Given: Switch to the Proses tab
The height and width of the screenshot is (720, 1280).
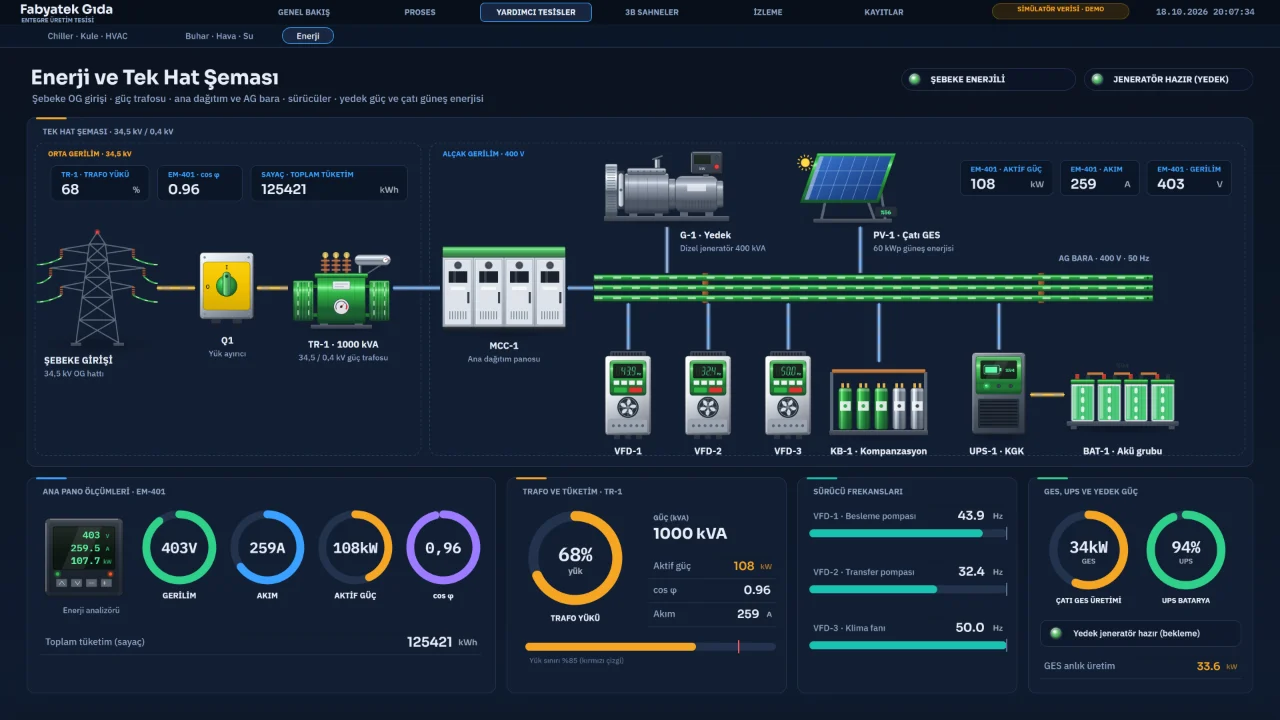Looking at the screenshot, I should (x=420, y=12).
